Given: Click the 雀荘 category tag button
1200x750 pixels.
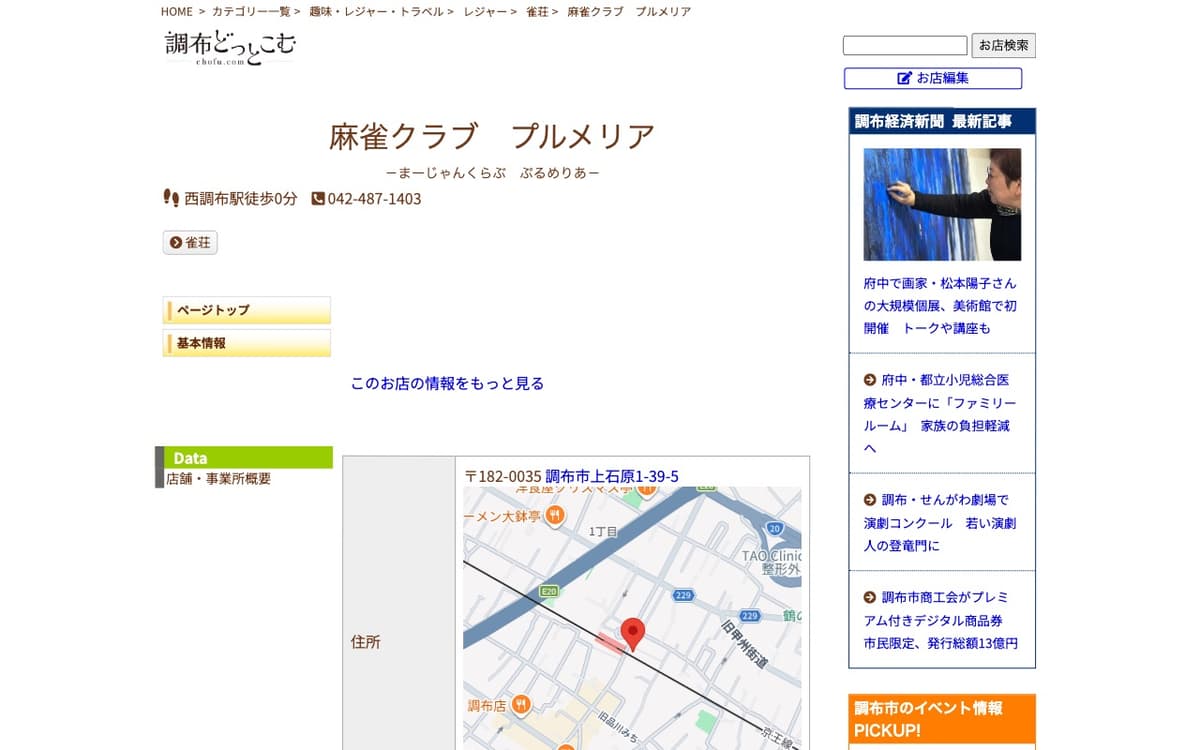Looking at the screenshot, I should [190, 243].
